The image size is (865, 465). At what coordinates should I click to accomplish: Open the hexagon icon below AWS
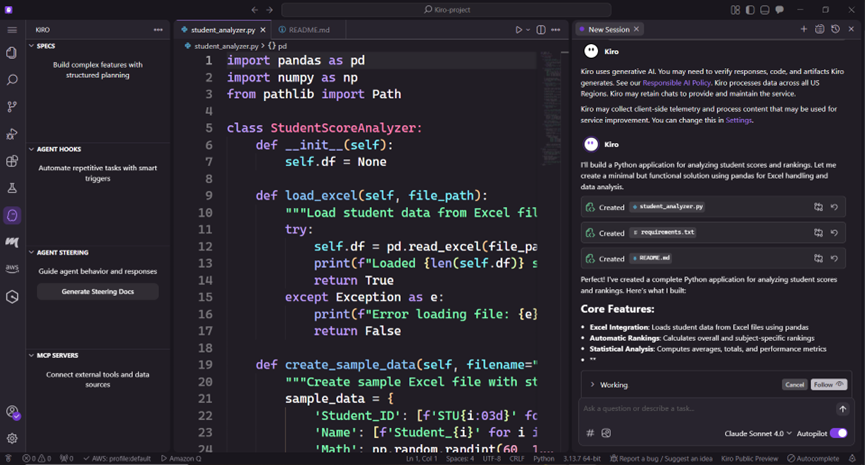12,297
